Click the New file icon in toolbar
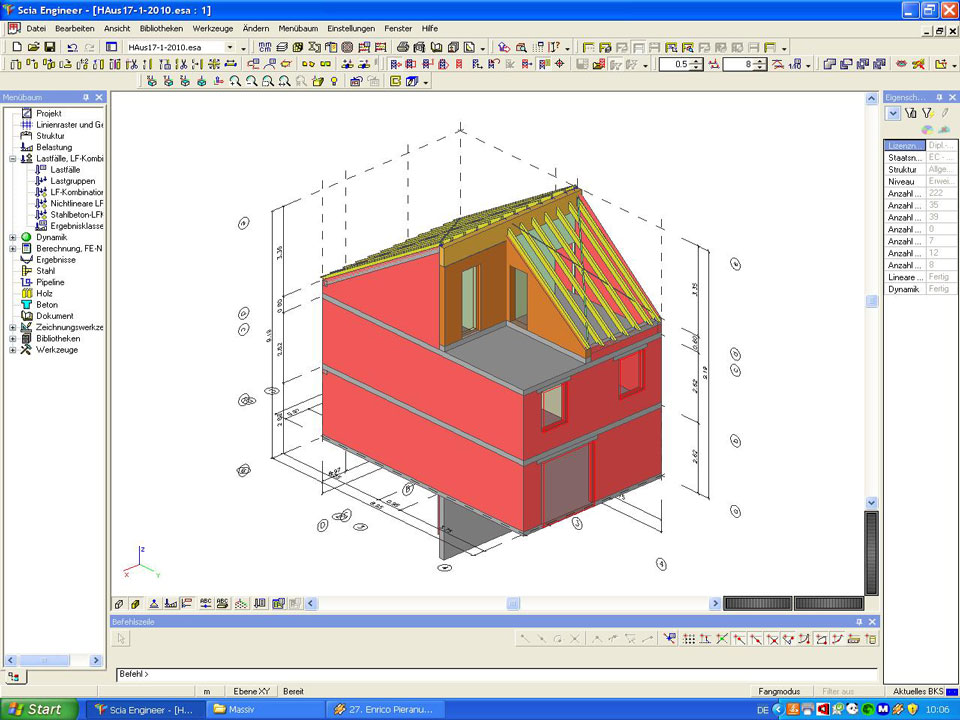Viewport: 960px width, 720px height. pyautogui.click(x=16, y=47)
